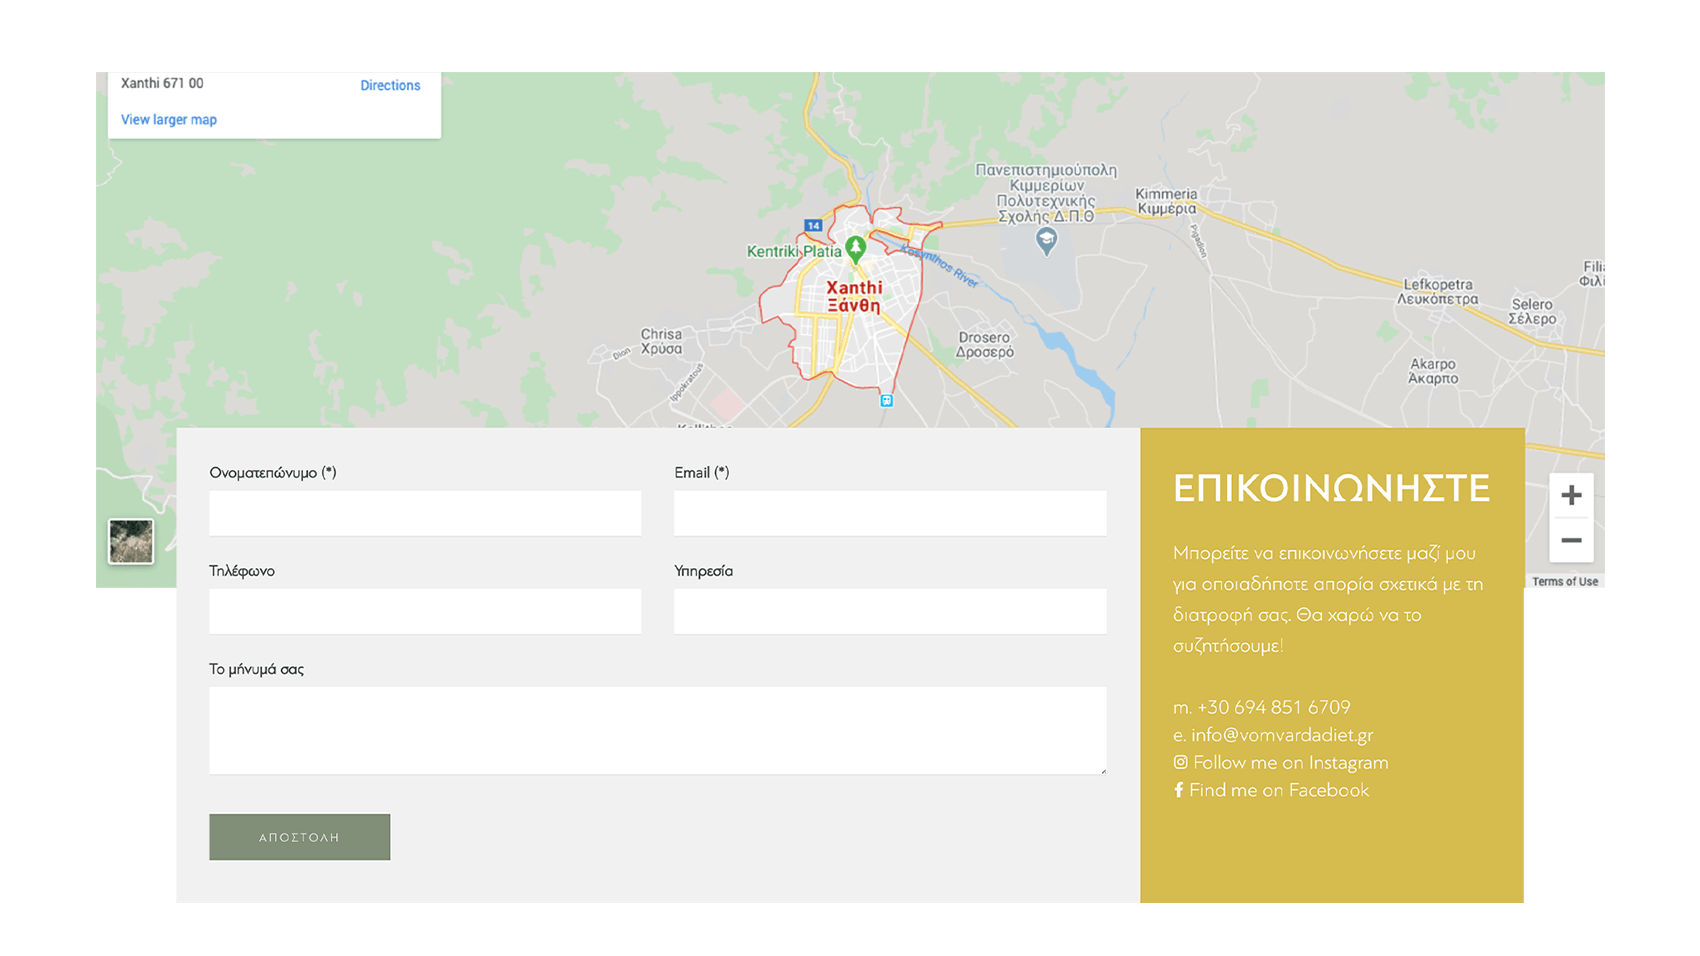The width and height of the screenshot is (1700, 956).
Task: Click the Το μήνυμά σας message textarea
Action: click(657, 730)
